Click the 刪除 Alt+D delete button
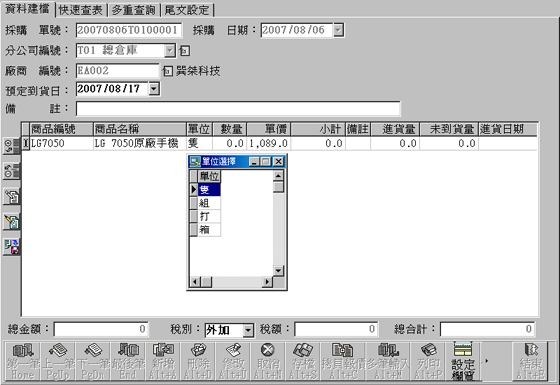560x385 pixels. click(198, 361)
